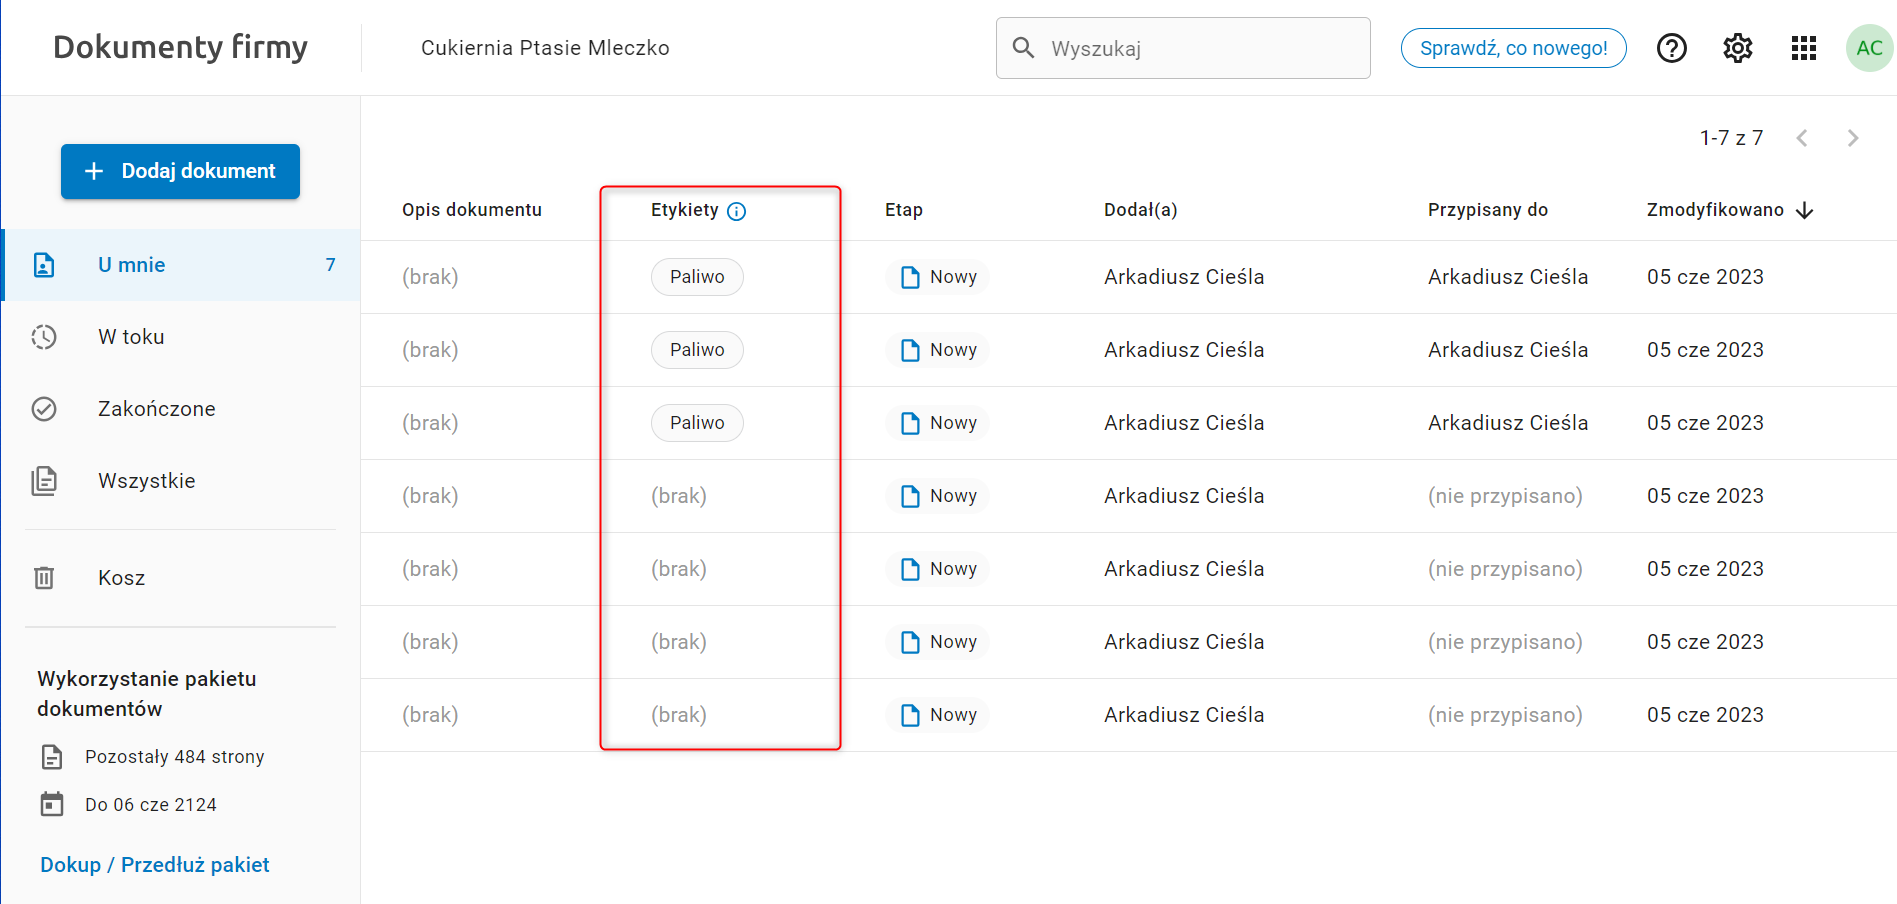This screenshot has width=1897, height=904.
Task: Open the Zakończone section
Action: coord(181,409)
